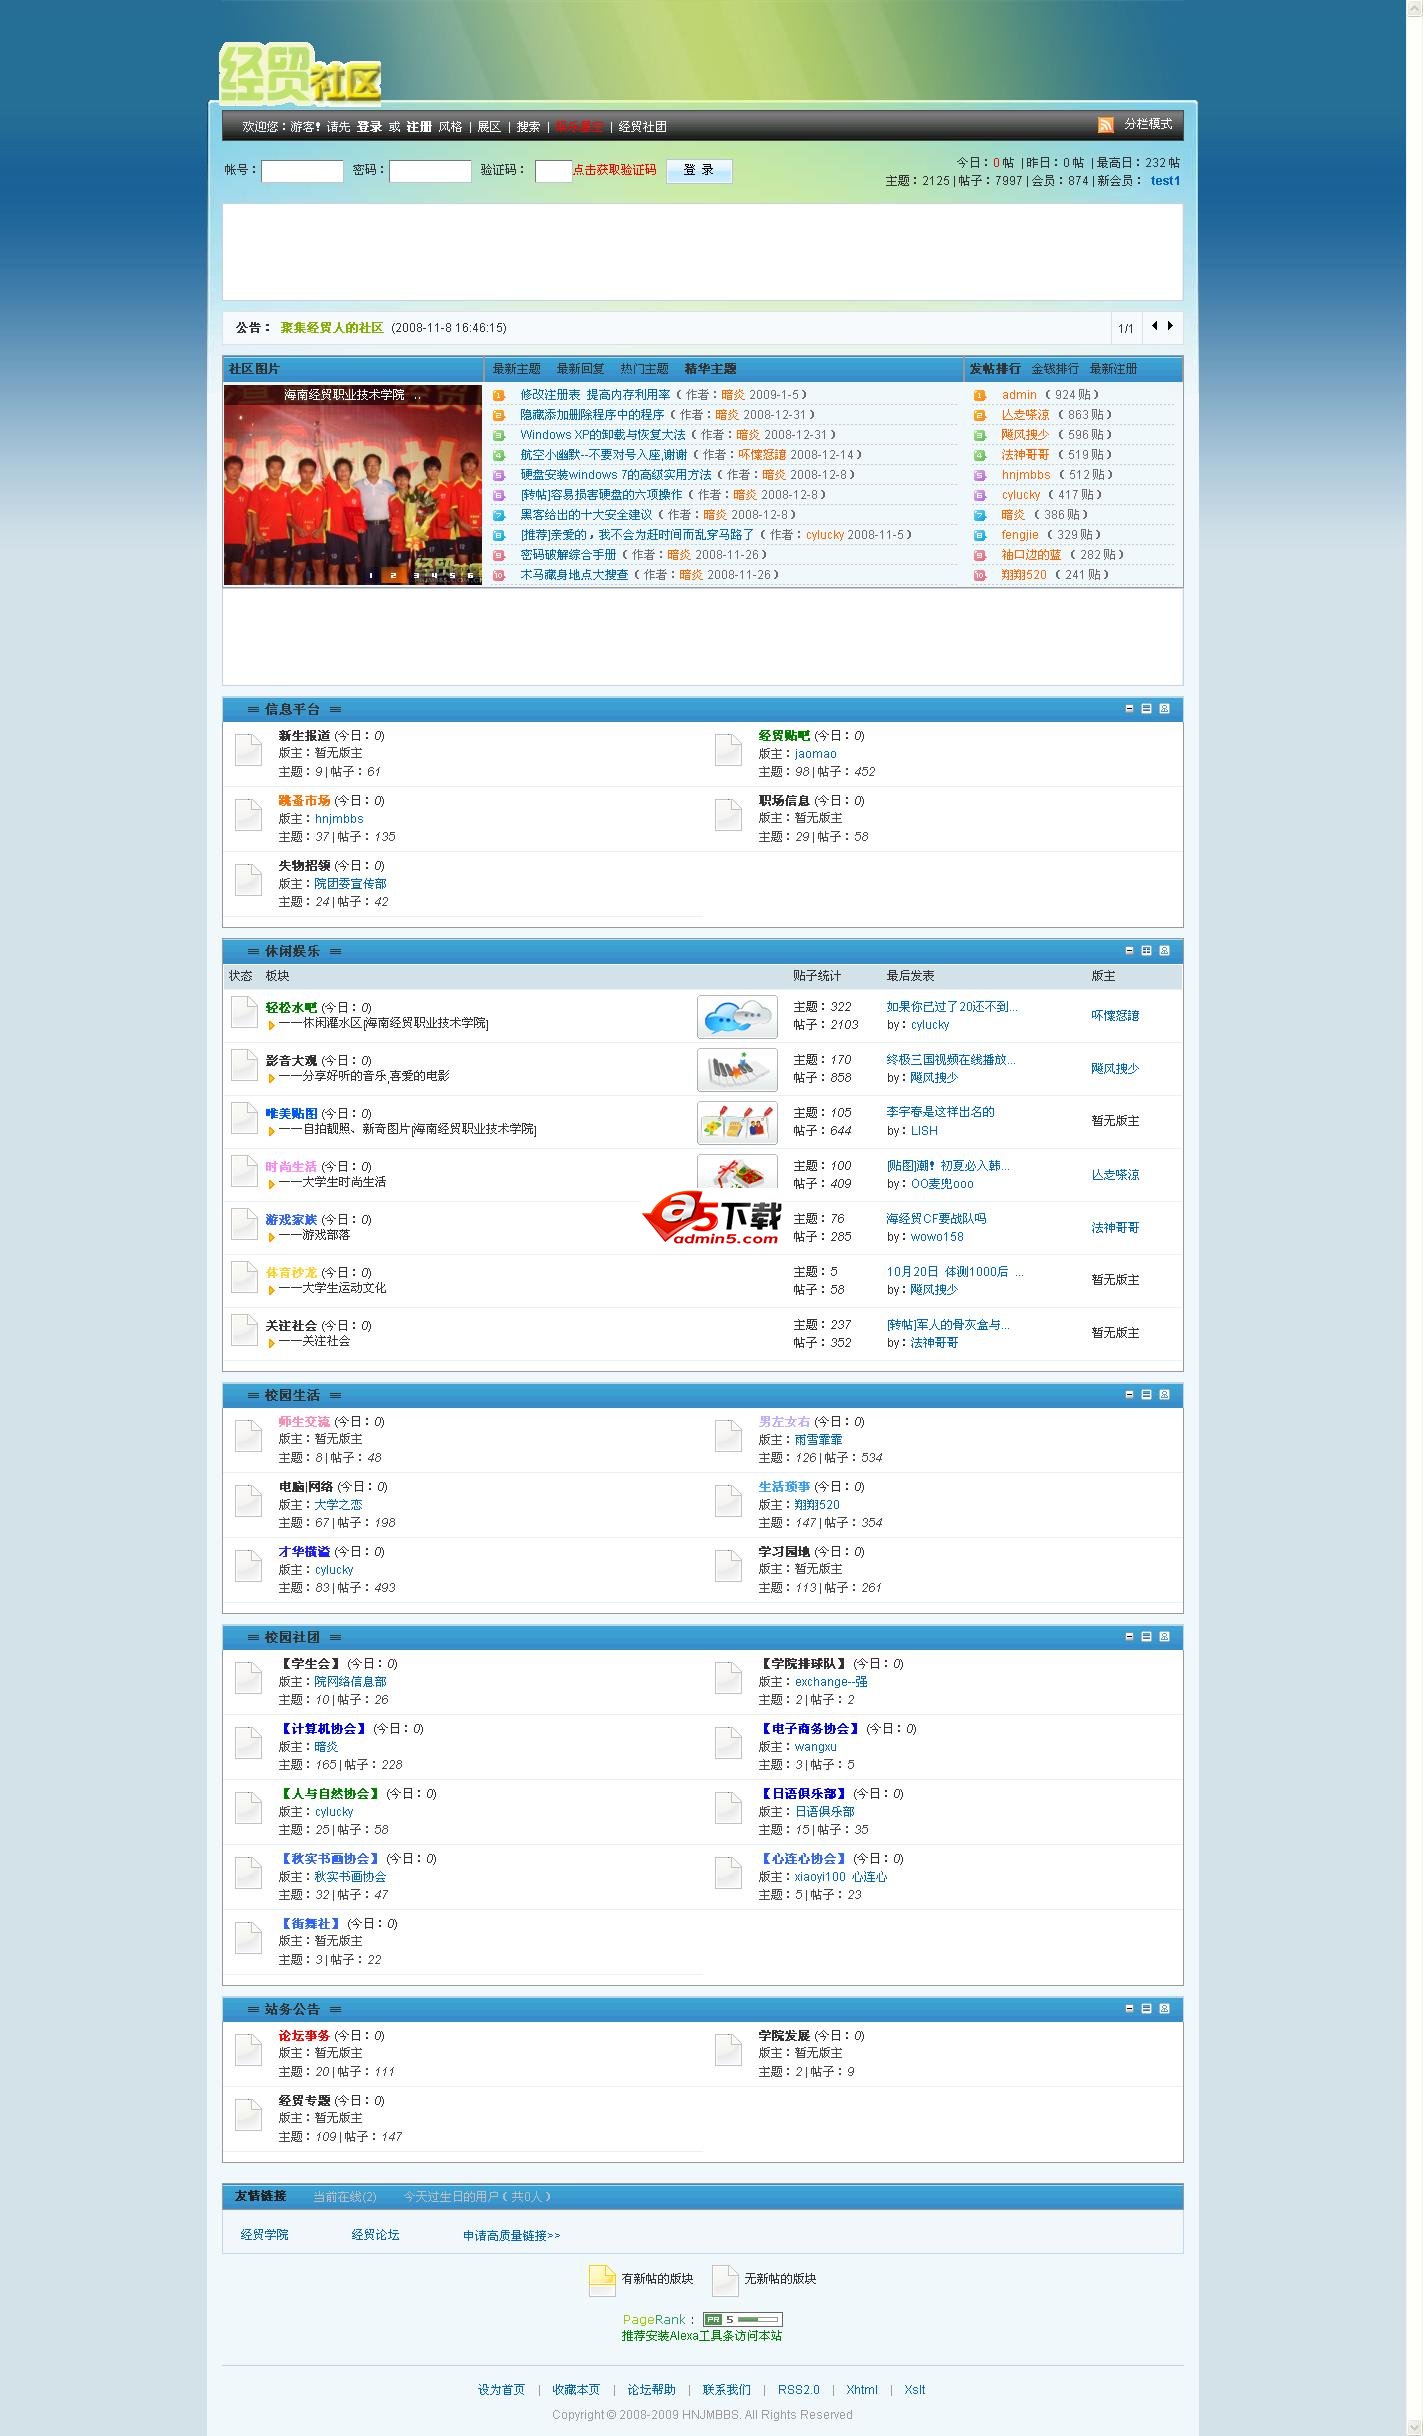Open the 展区 menu in top bar
The height and width of the screenshot is (2436, 1423).
(x=489, y=127)
